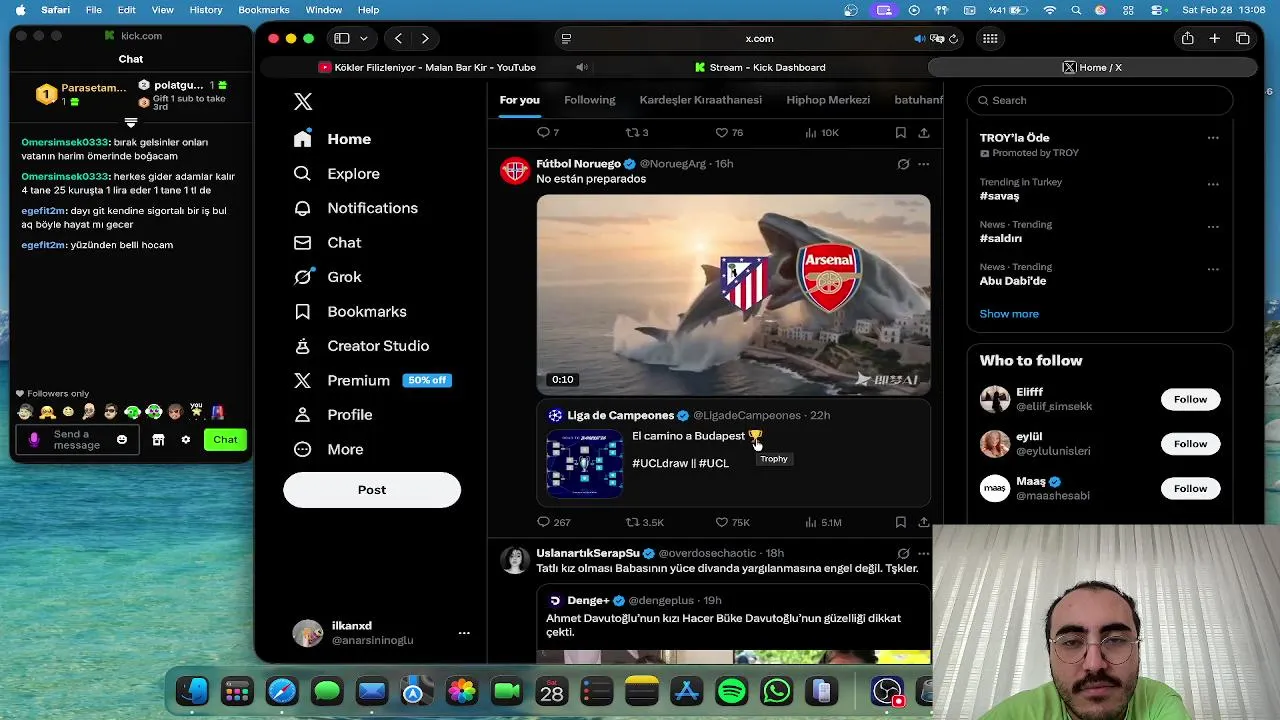Viewport: 1280px width, 720px height.
Task: Follow Maaş account
Action: tap(1190, 488)
